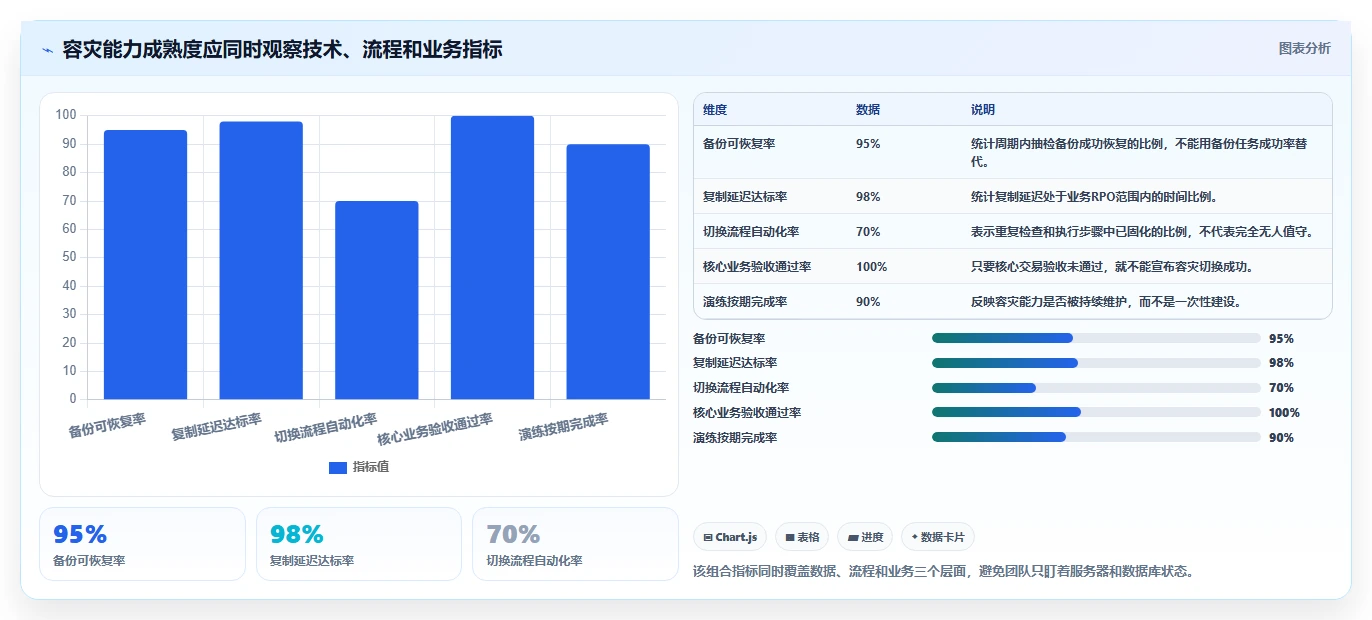1372x620 pixels.
Task: Select the Chart.js tag label
Action: pos(736,537)
